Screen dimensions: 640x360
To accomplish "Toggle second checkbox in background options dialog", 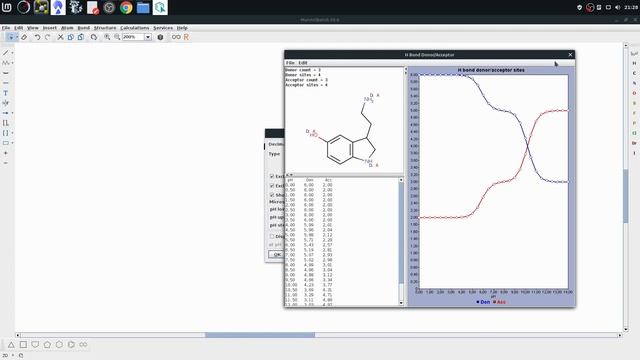I will click(272, 186).
